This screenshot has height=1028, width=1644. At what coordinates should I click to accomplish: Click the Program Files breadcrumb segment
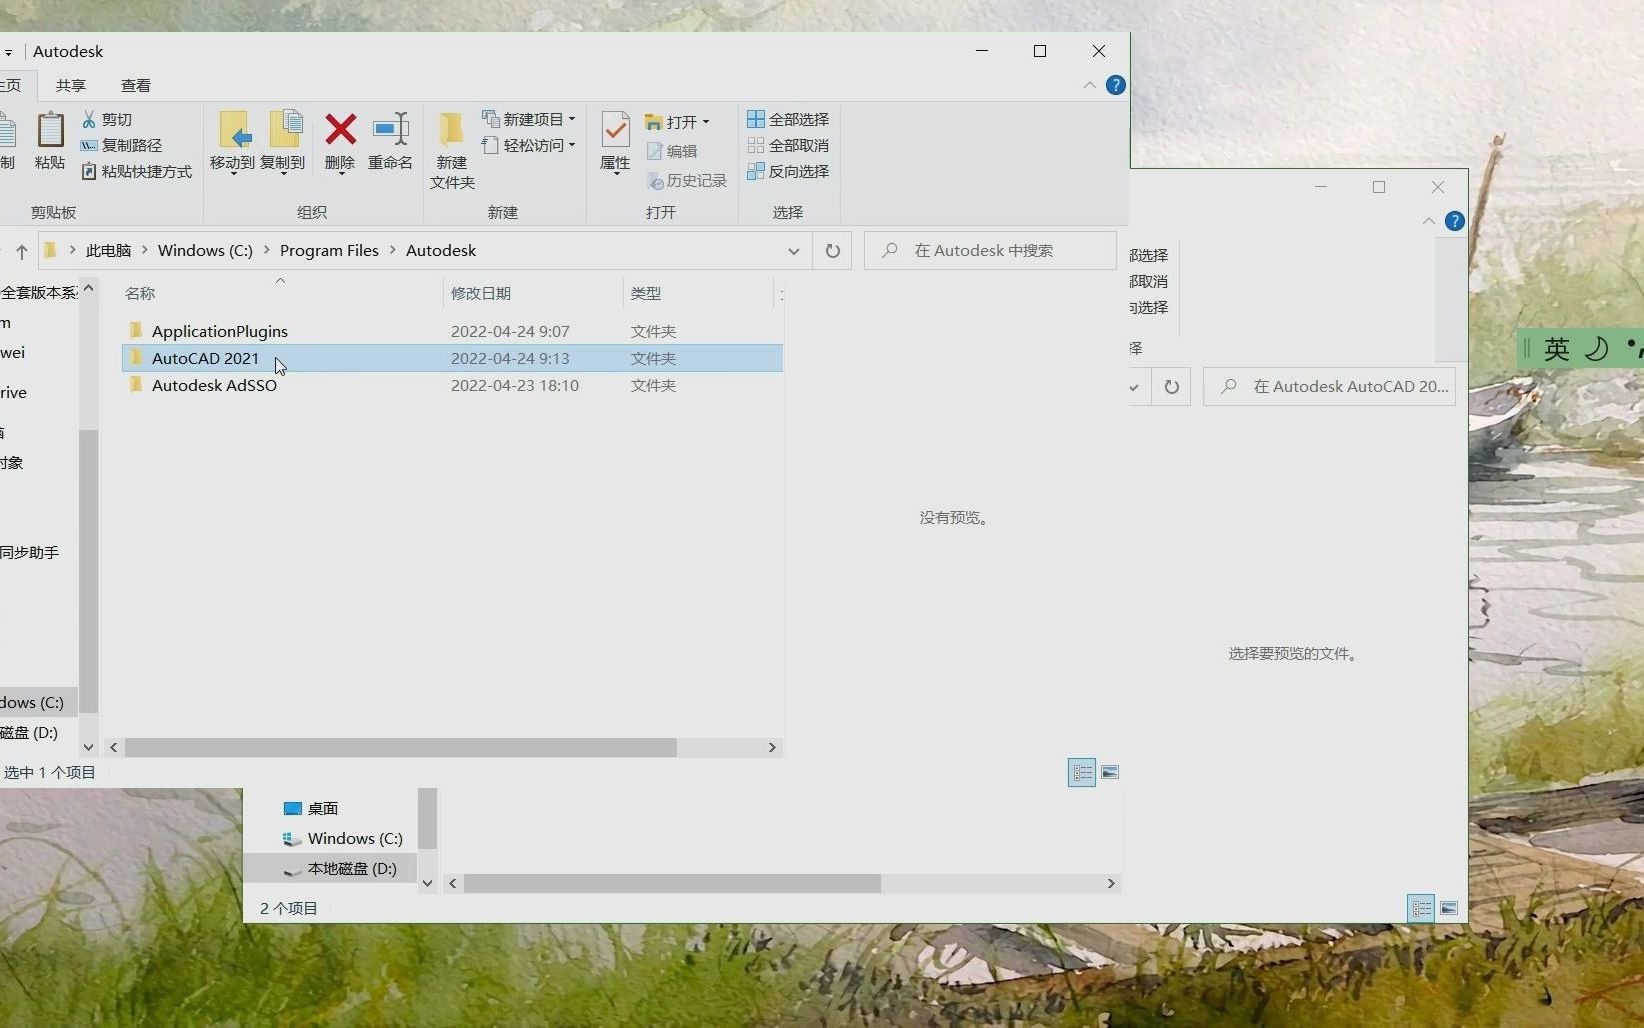tap(329, 251)
